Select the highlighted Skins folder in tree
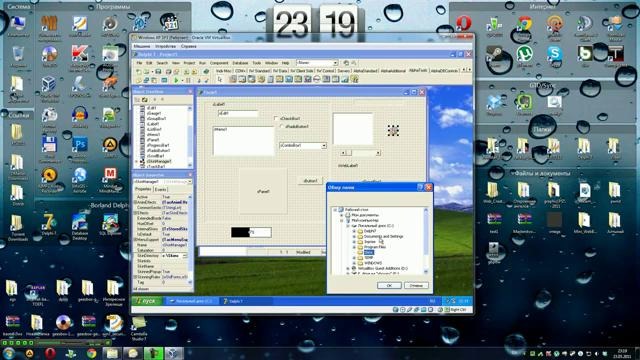Image resolution: width=640 pixels, height=360 pixels. pyautogui.click(x=369, y=252)
